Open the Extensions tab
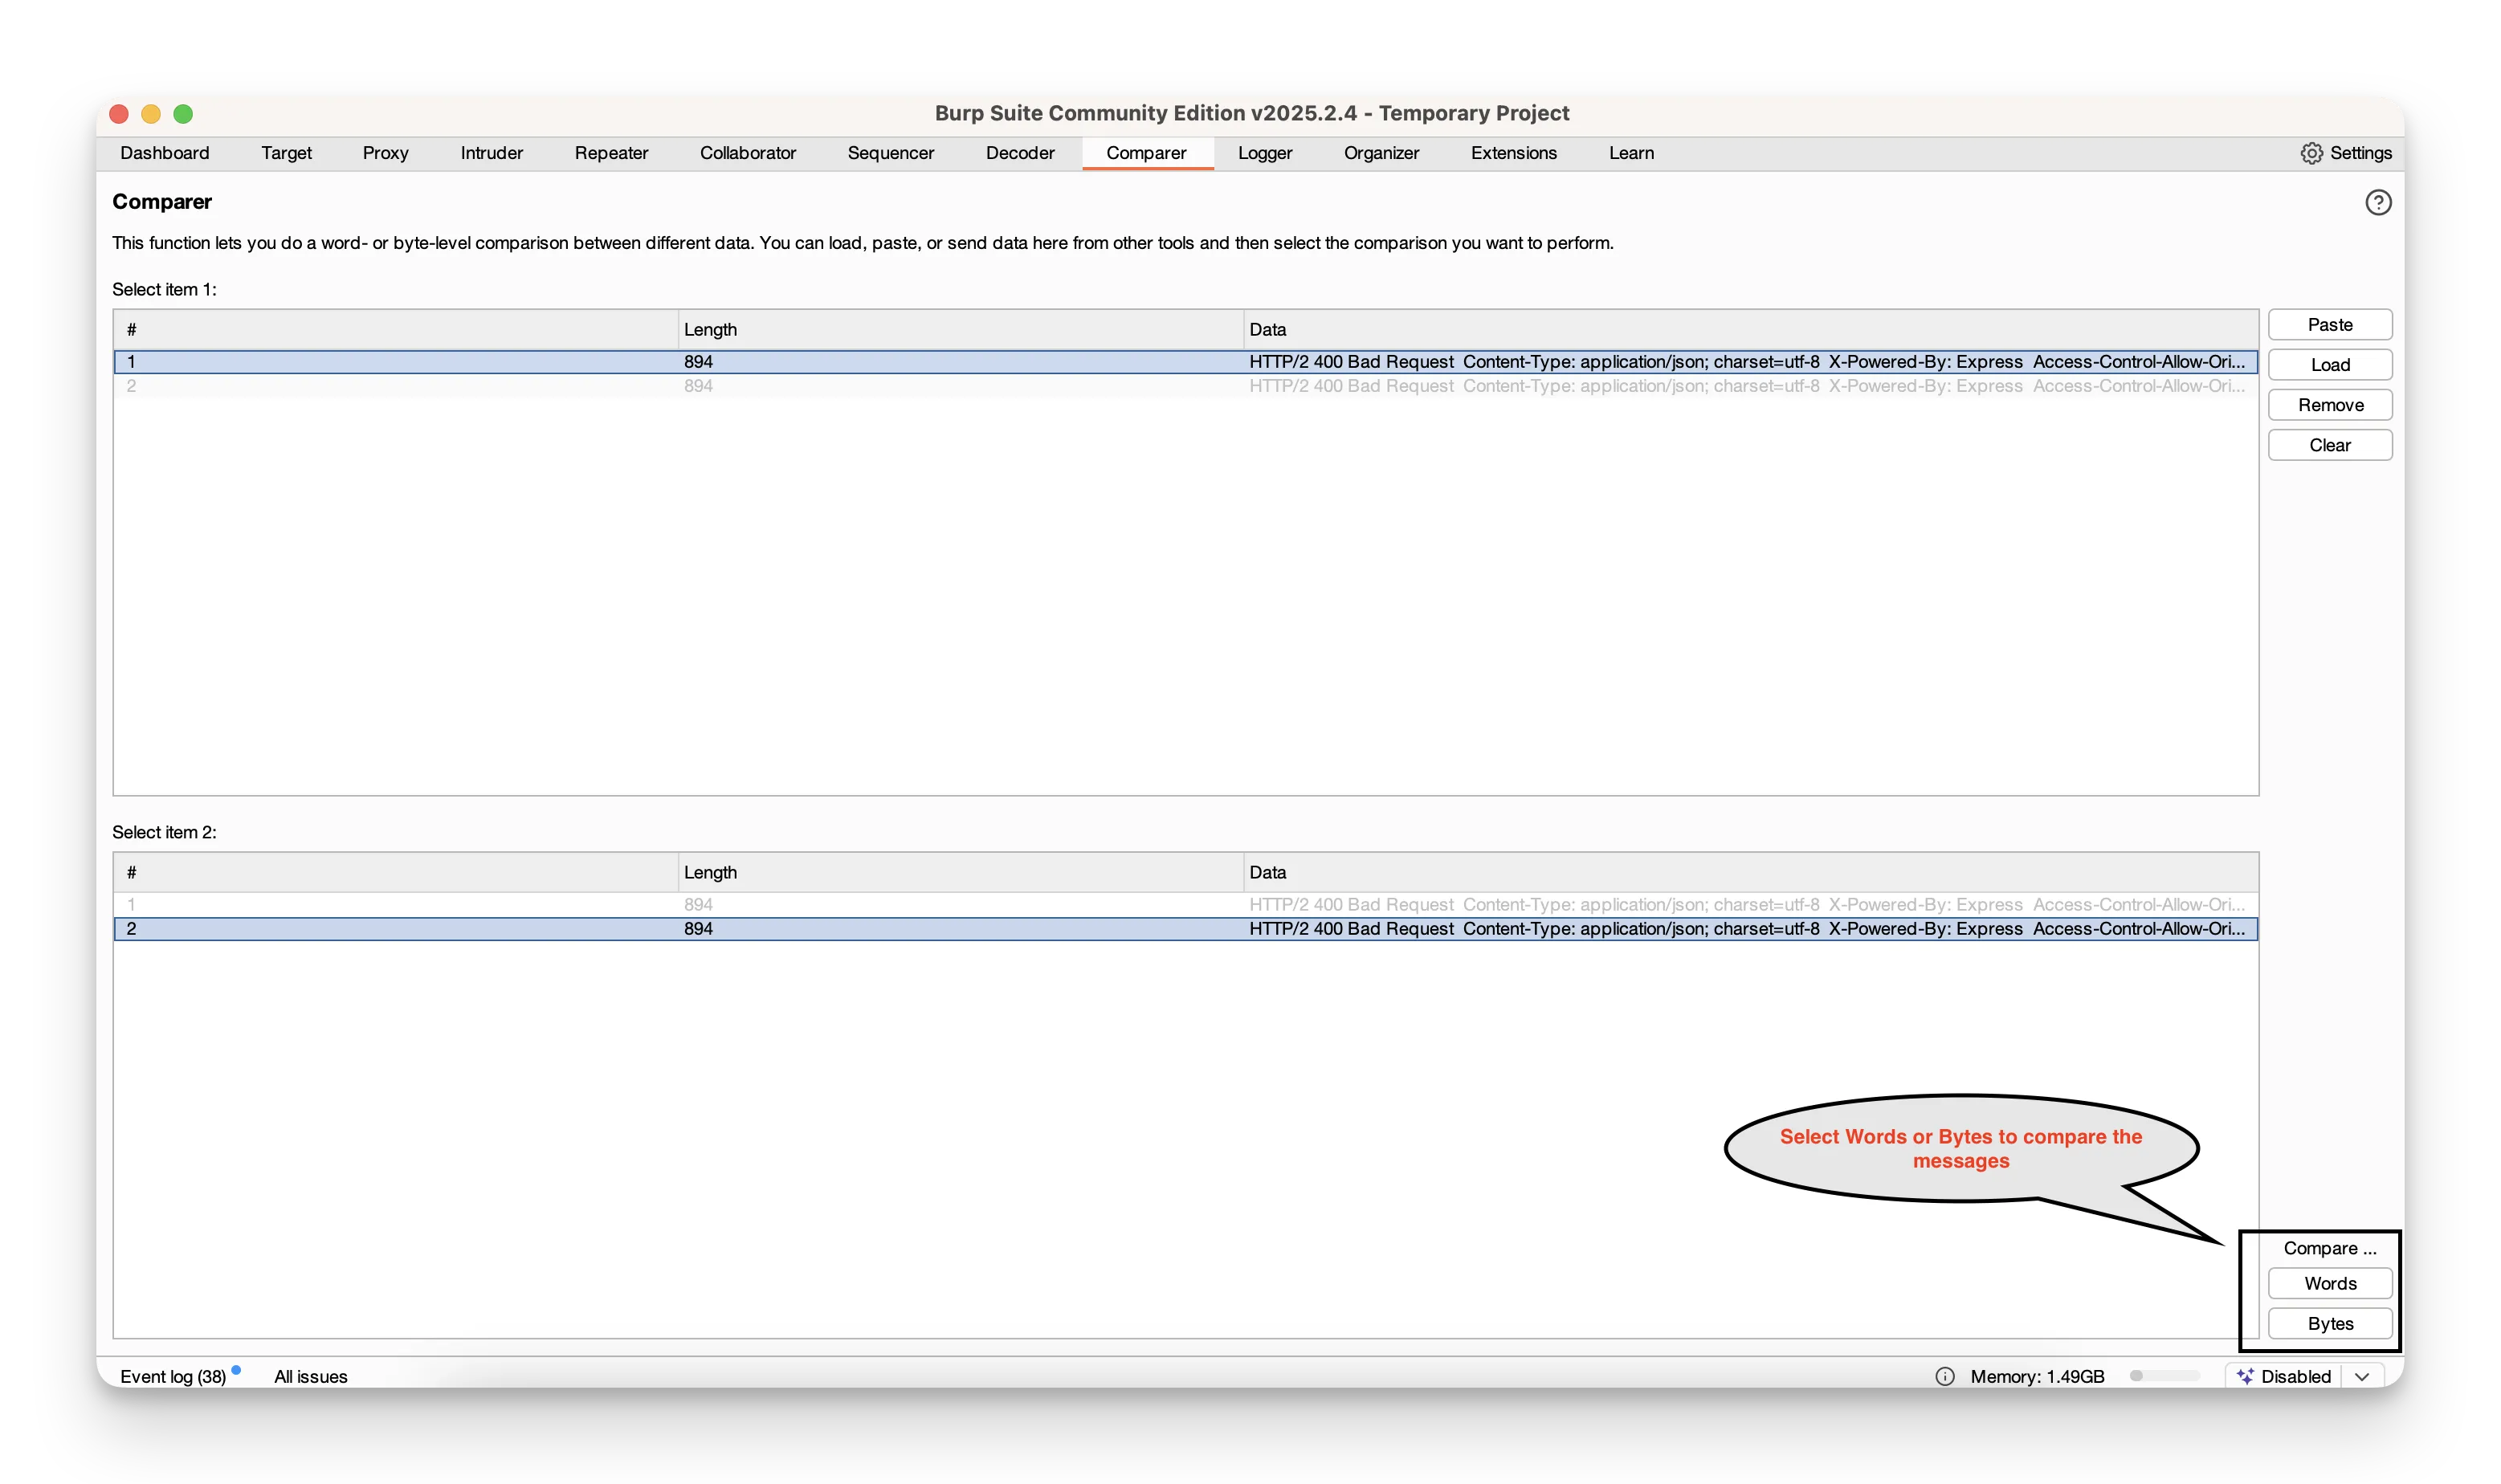This screenshot has height=1484, width=2501. 1513,153
